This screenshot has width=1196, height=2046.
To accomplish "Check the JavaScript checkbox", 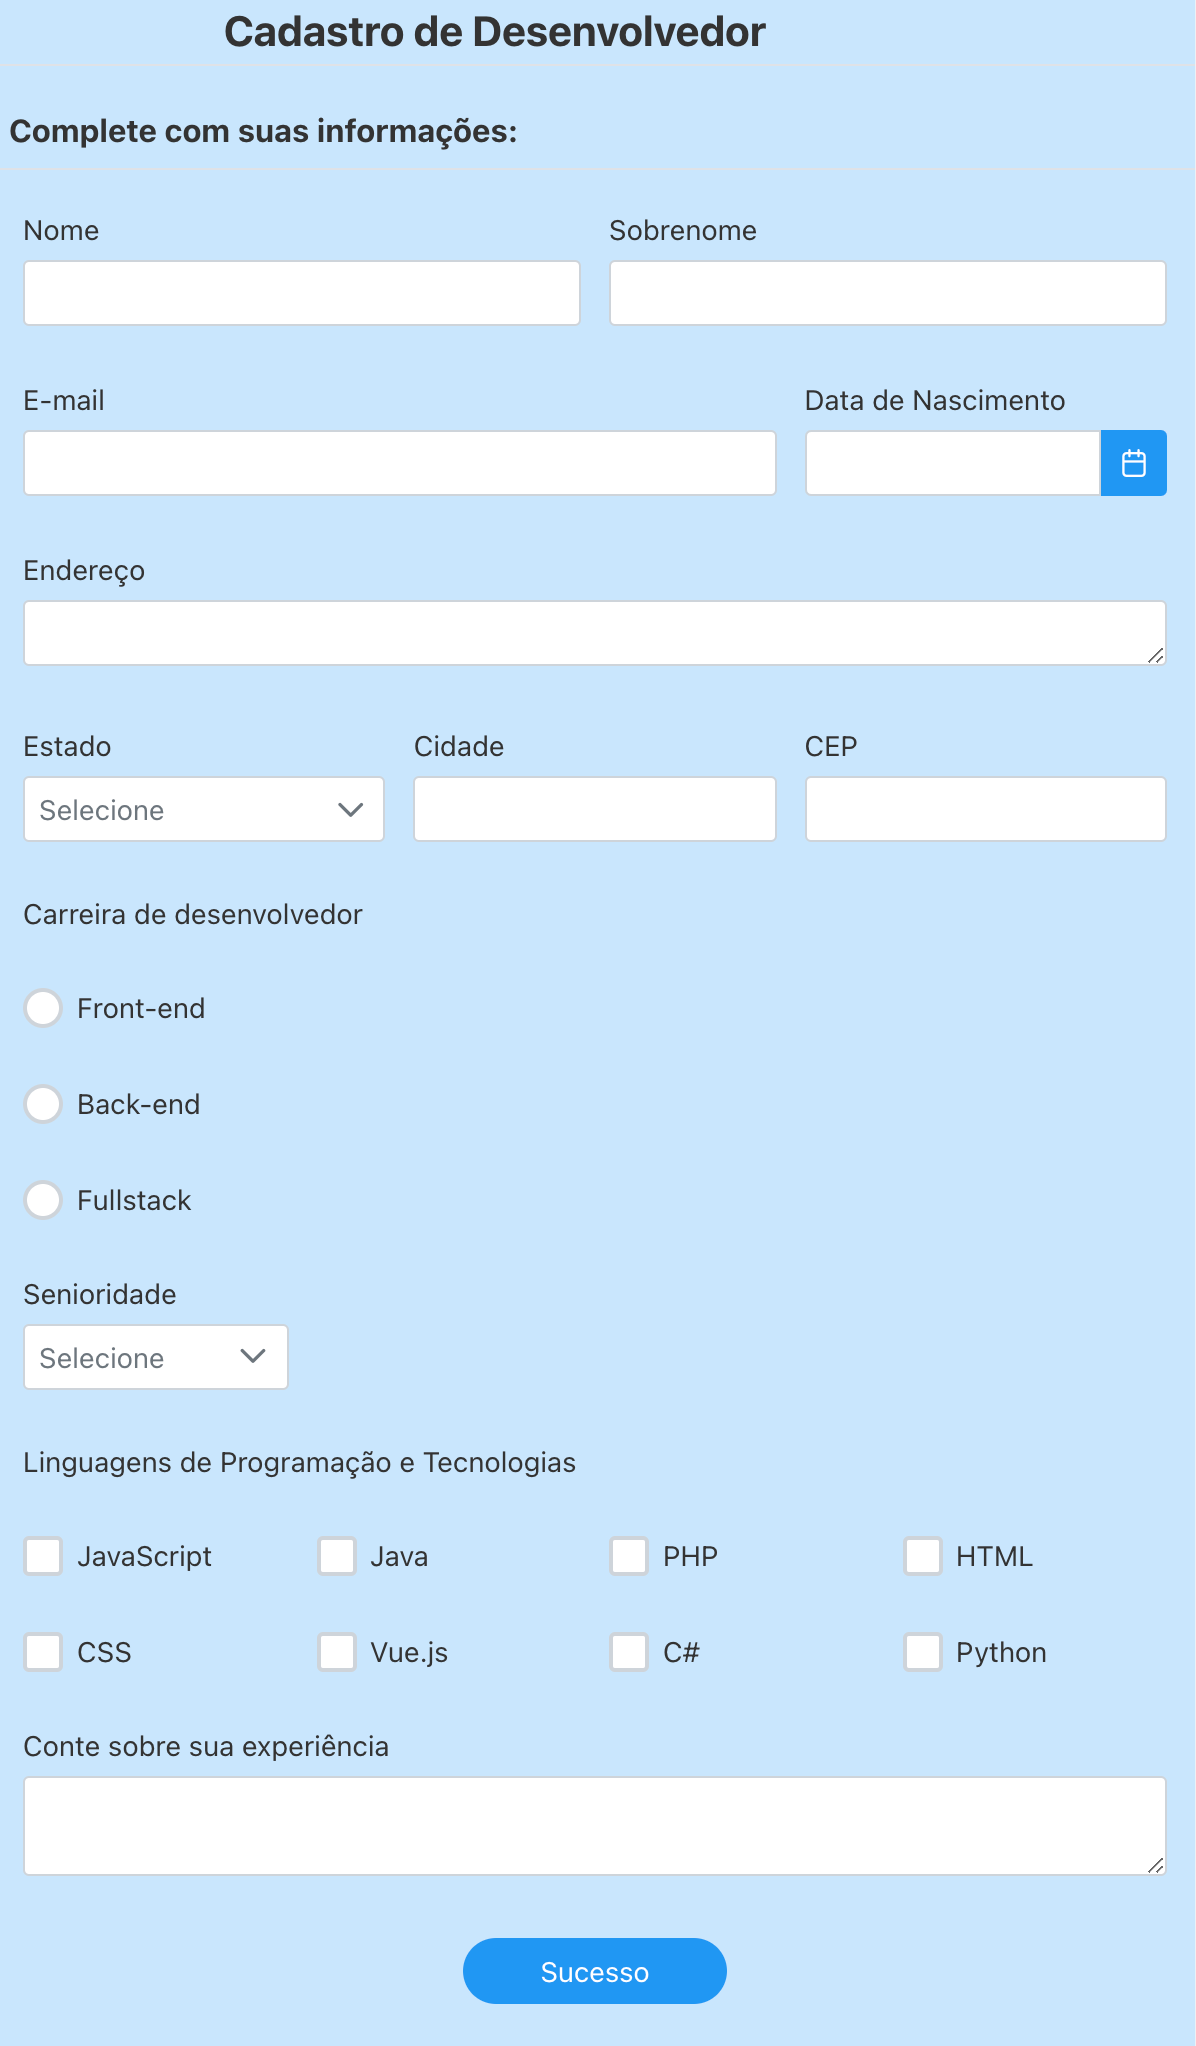I will coord(43,1556).
